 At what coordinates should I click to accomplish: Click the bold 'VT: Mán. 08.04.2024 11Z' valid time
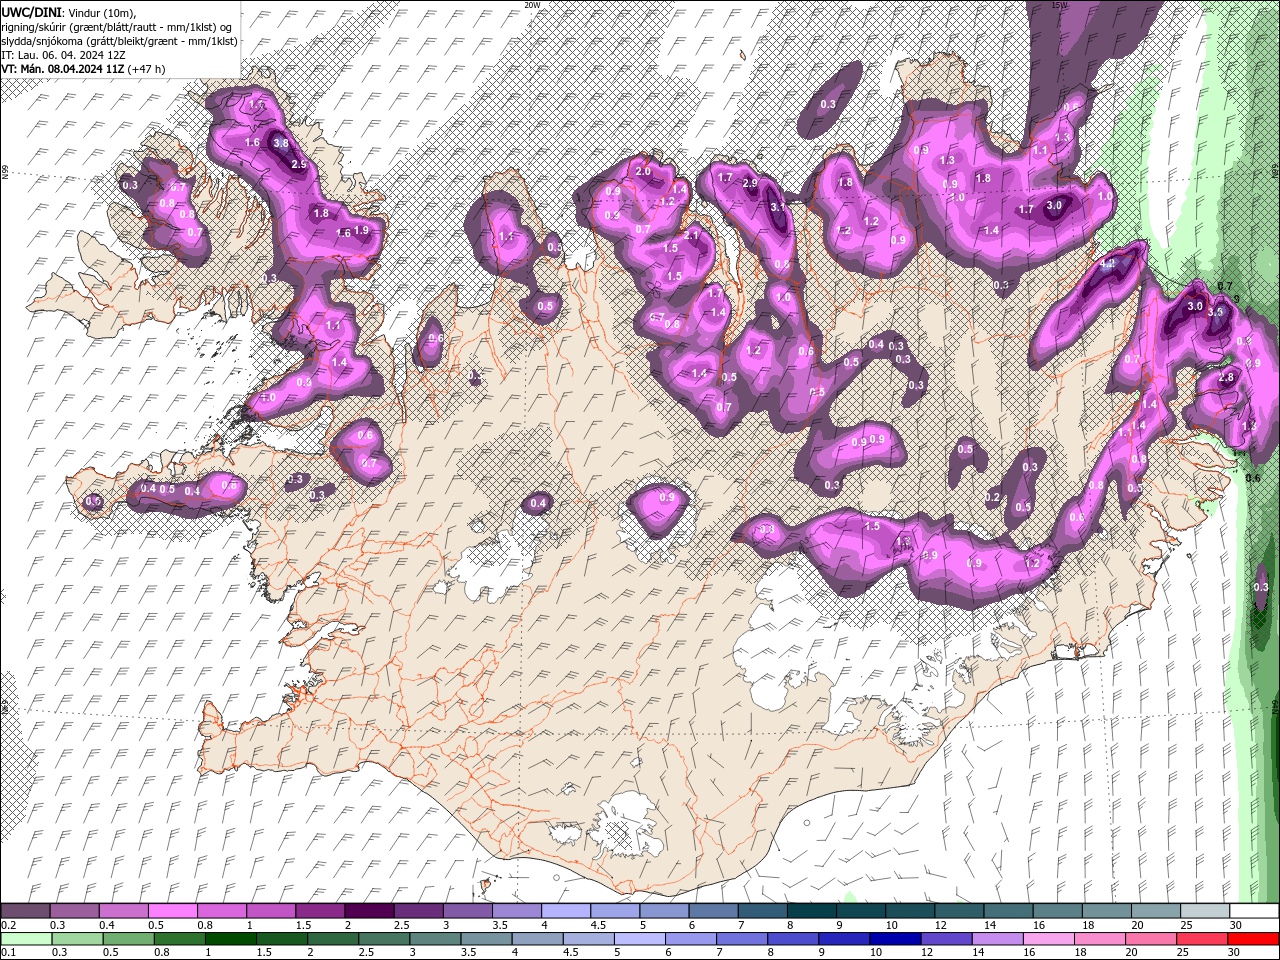tap(62, 69)
